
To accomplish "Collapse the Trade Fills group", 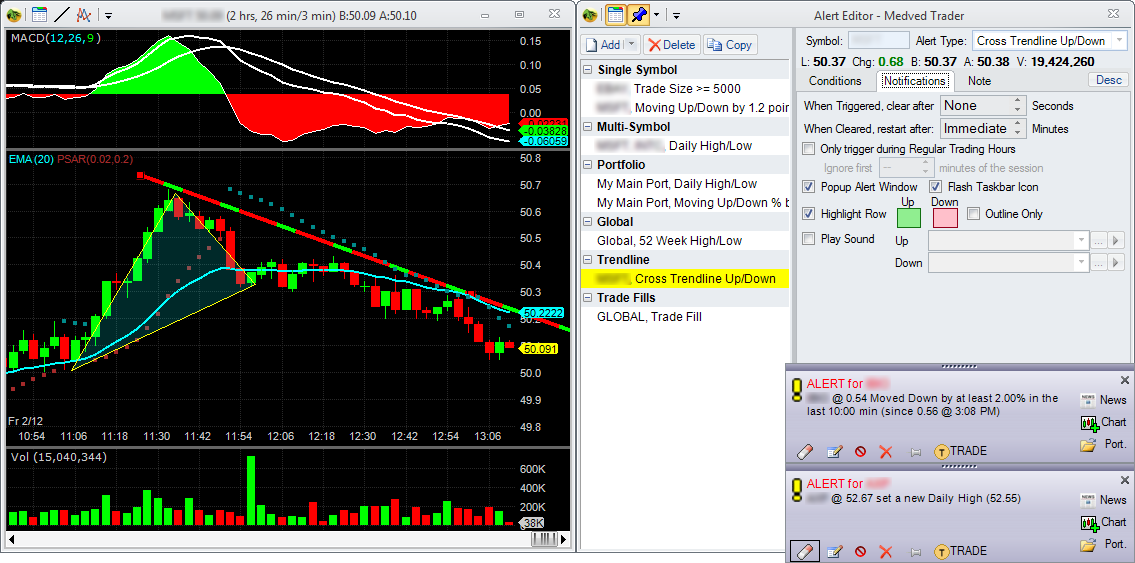I will [x=586, y=297].
